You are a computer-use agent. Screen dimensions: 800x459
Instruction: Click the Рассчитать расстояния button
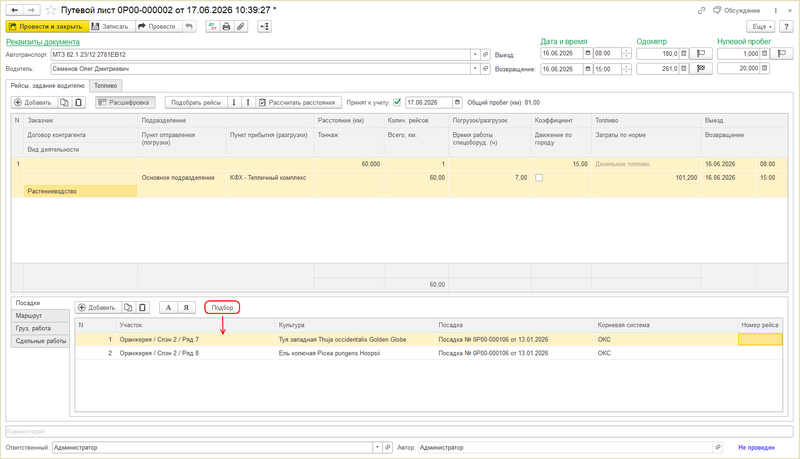tap(298, 103)
